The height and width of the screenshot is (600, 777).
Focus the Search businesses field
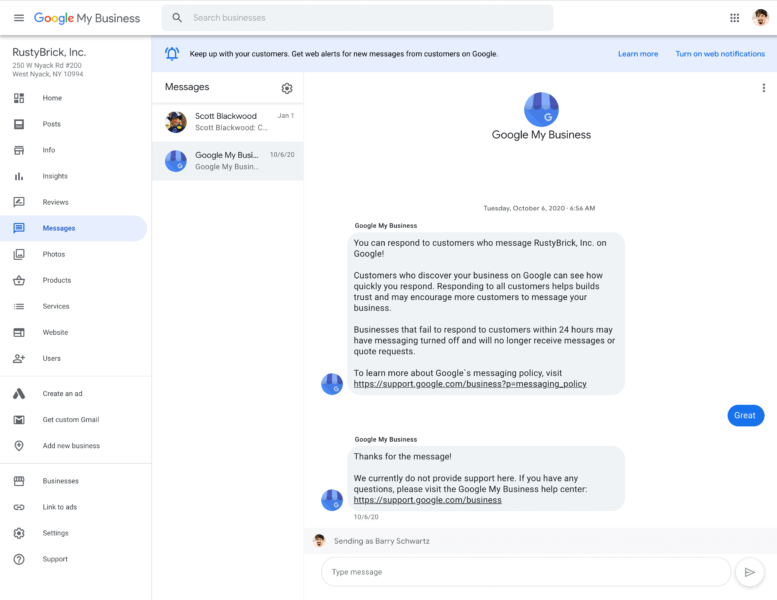(357, 18)
